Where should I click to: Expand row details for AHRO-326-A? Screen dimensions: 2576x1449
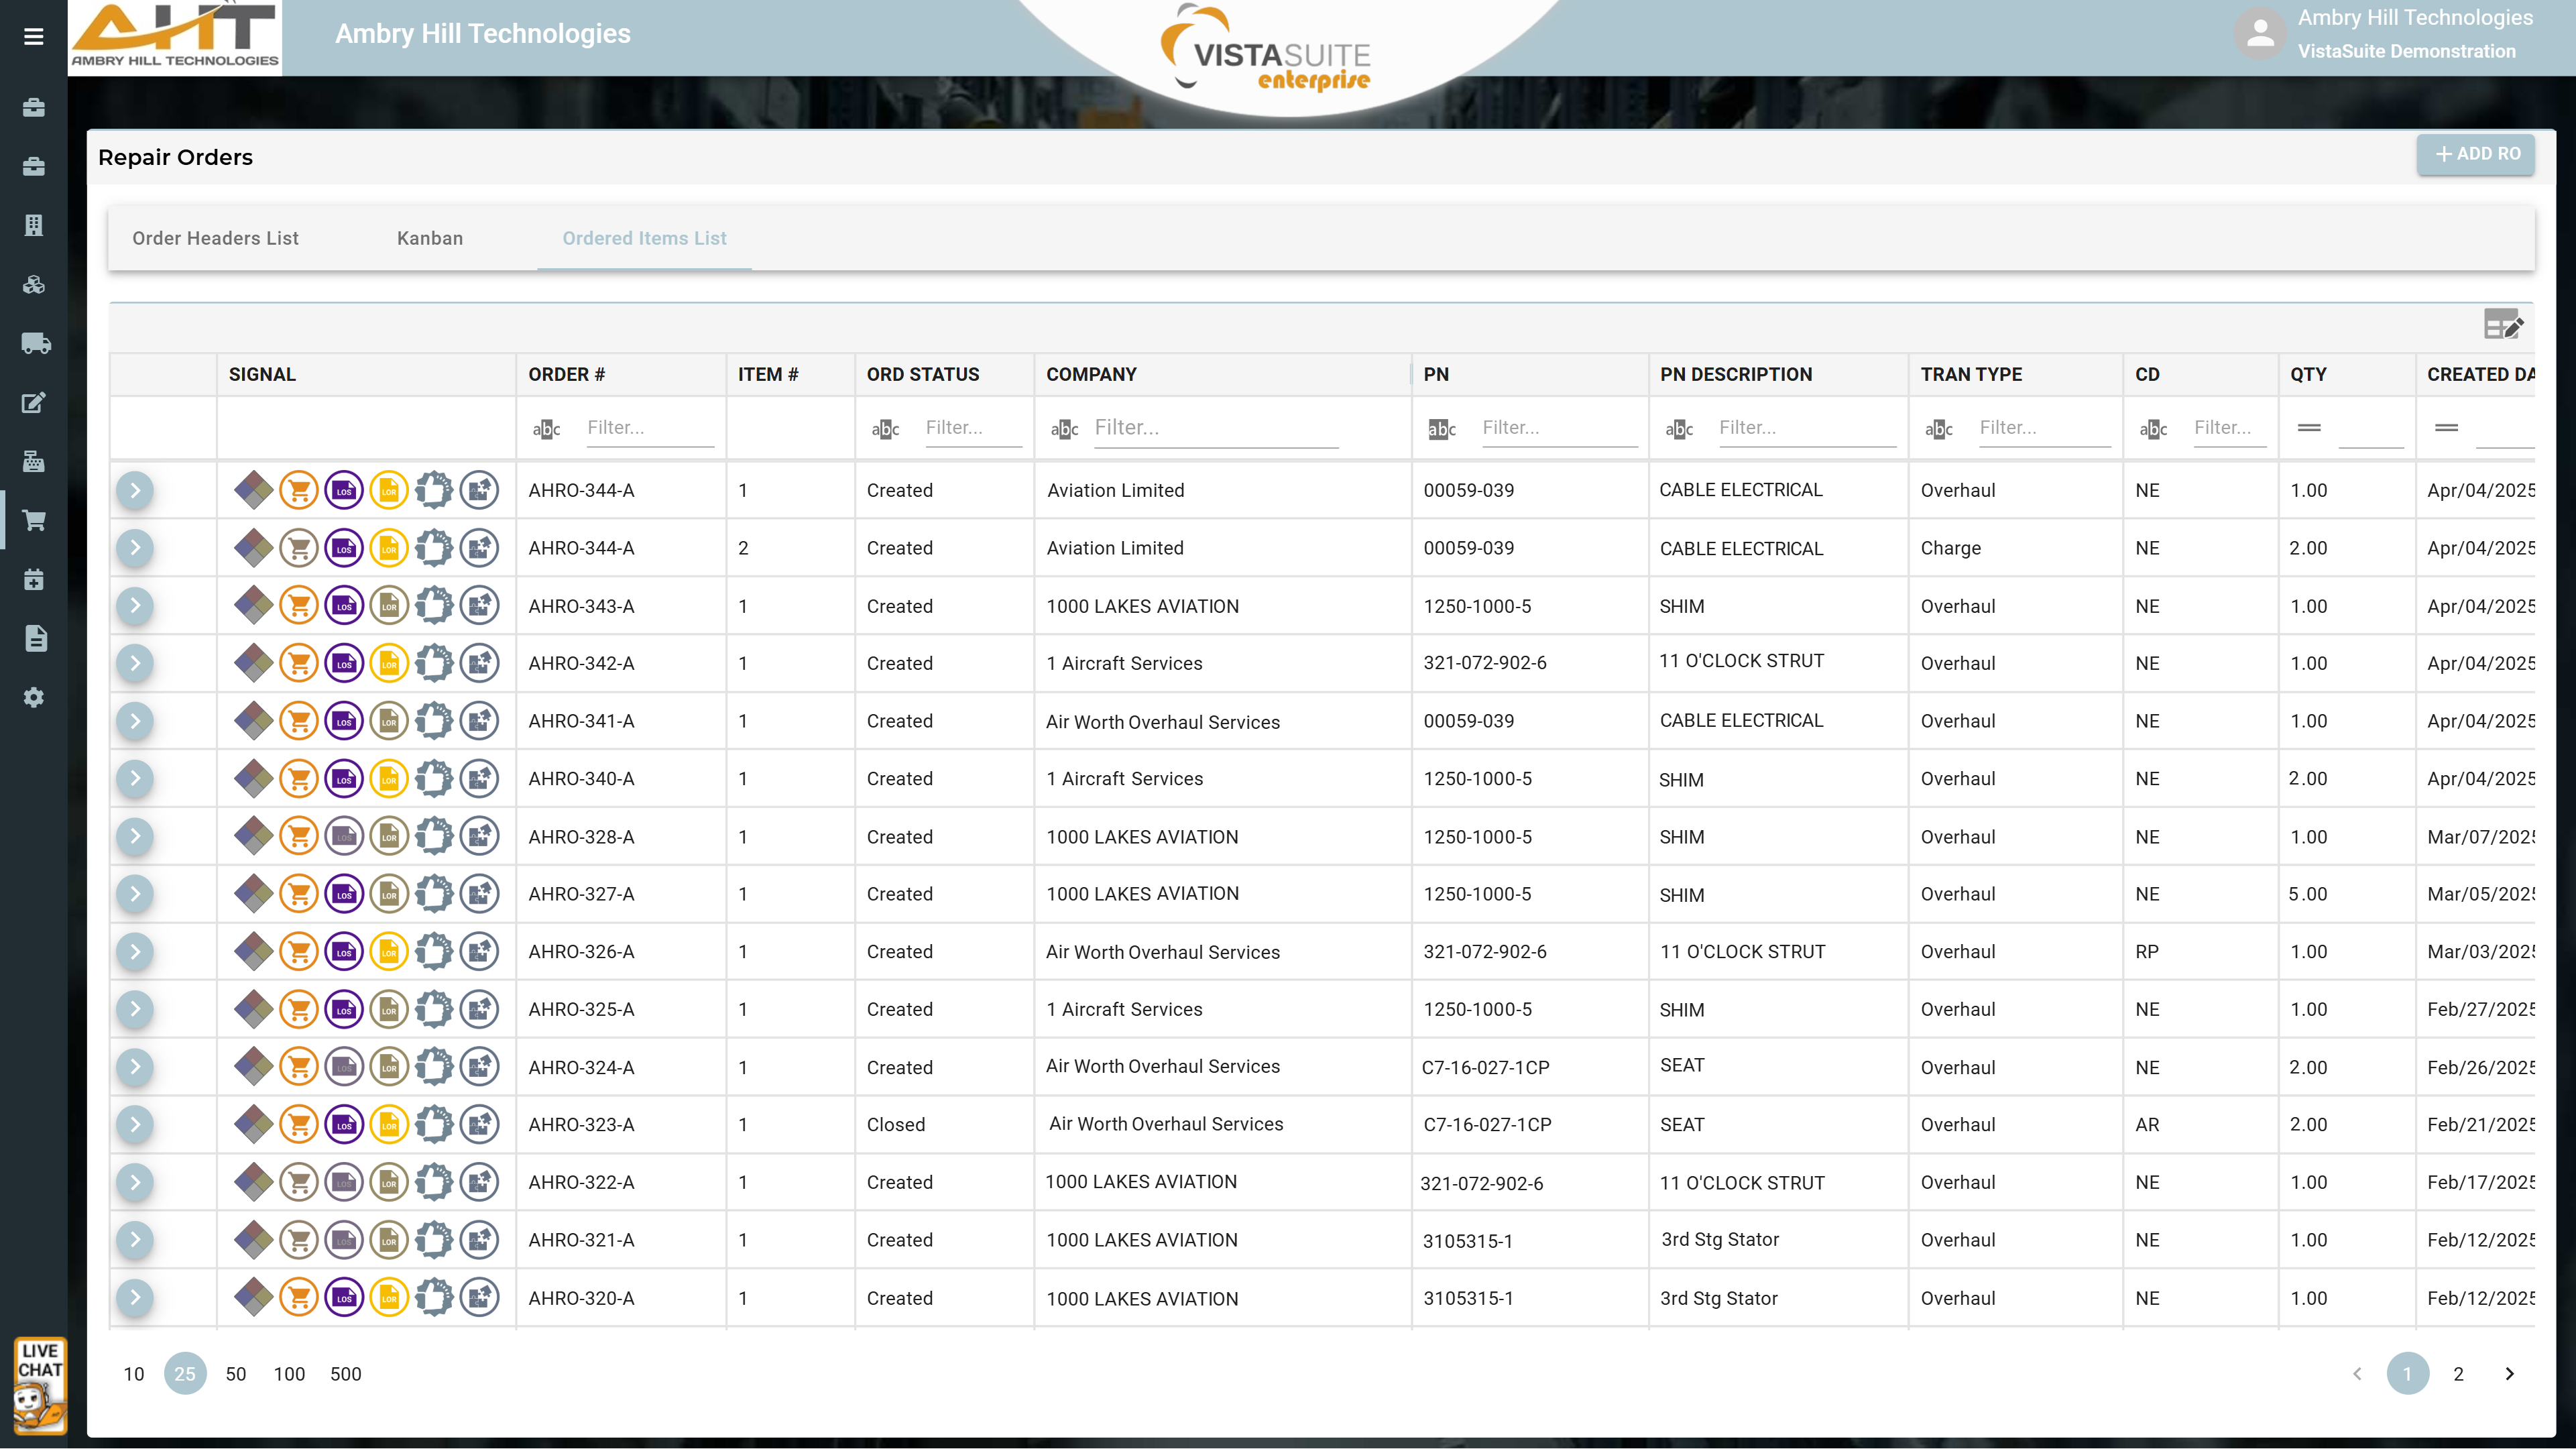135,952
